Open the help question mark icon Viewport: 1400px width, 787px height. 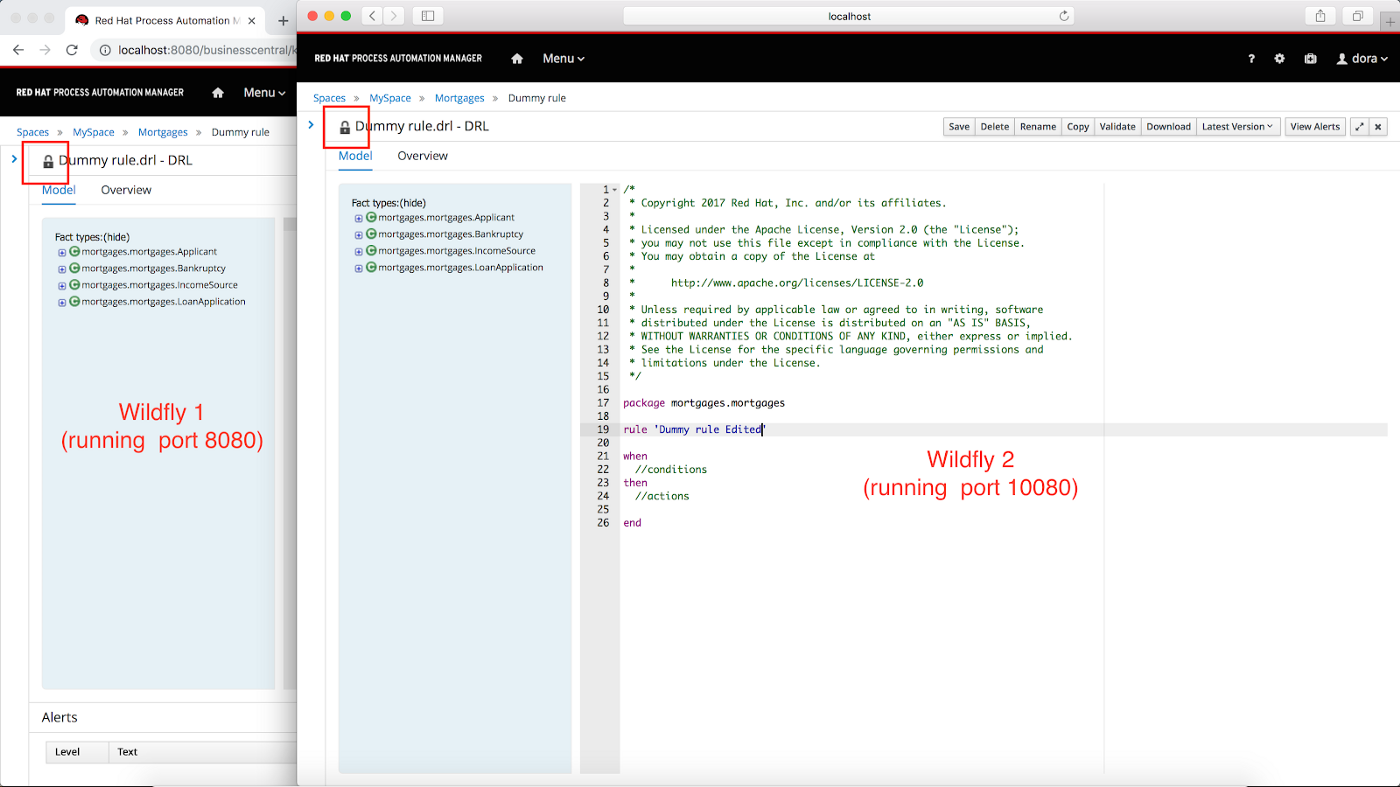click(1251, 59)
